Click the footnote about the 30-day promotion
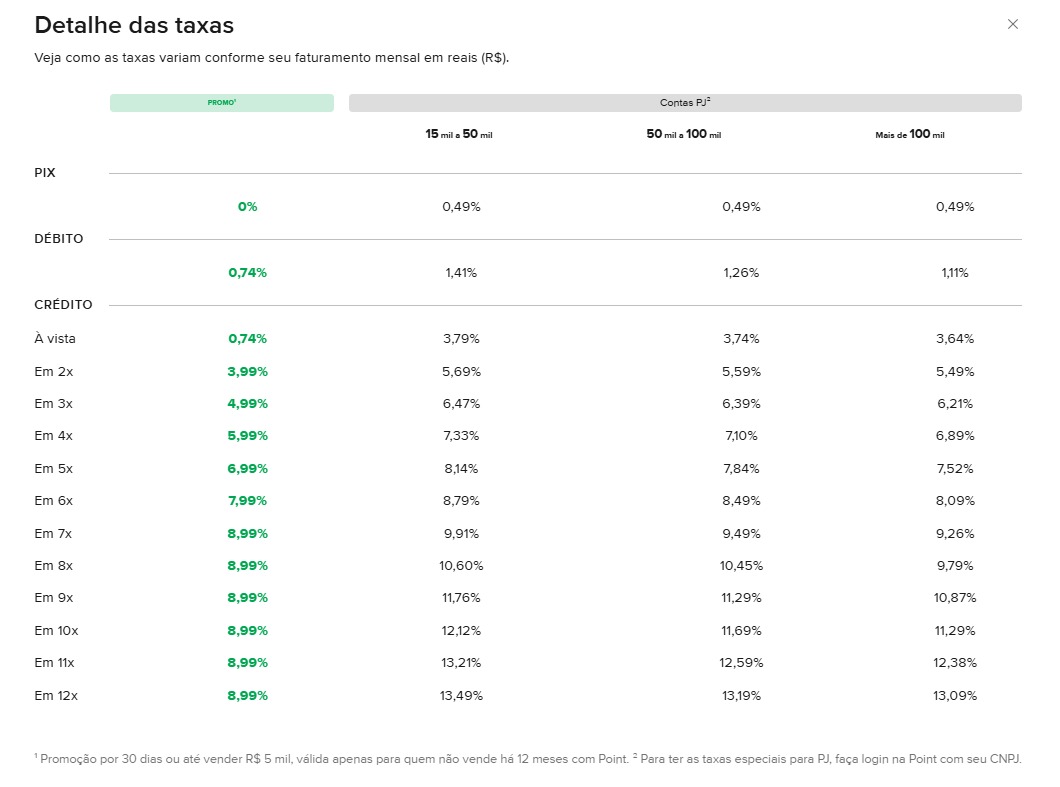 point(330,759)
